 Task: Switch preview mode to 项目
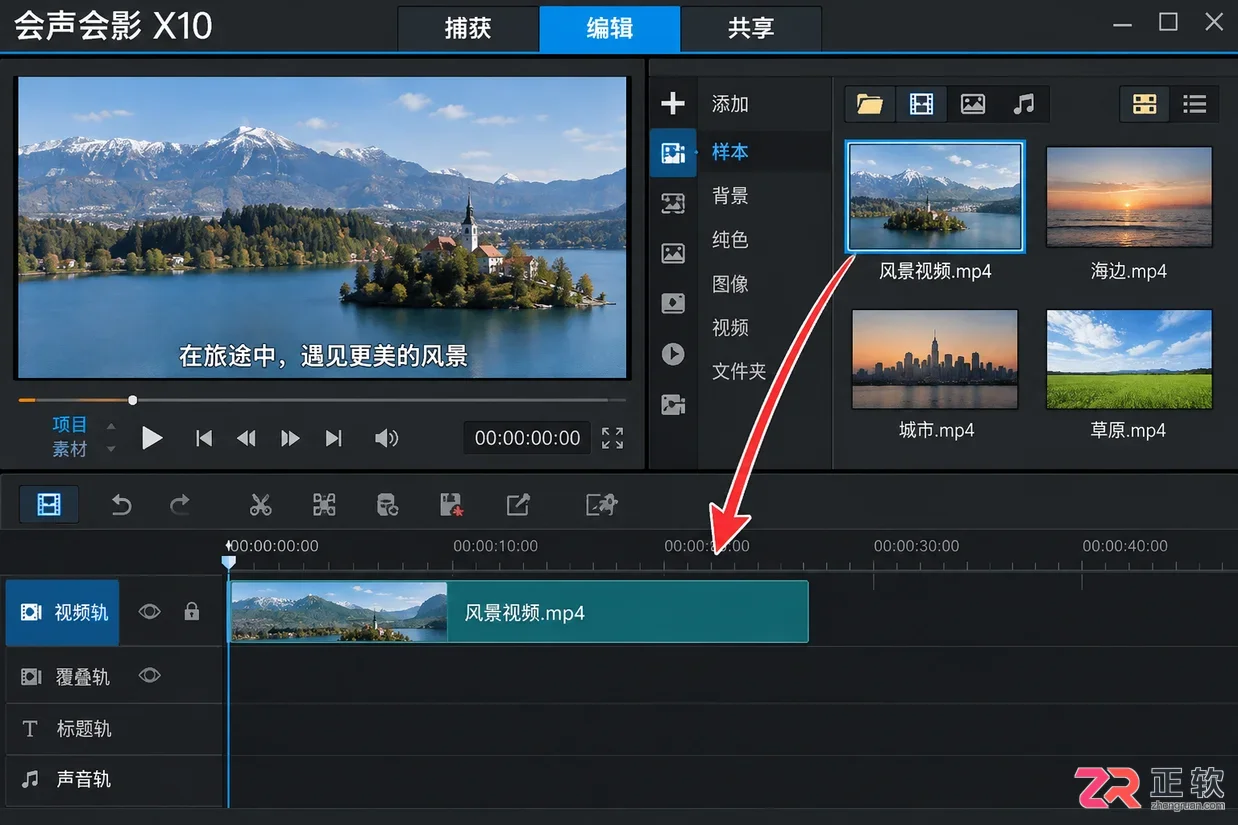[x=70, y=425]
